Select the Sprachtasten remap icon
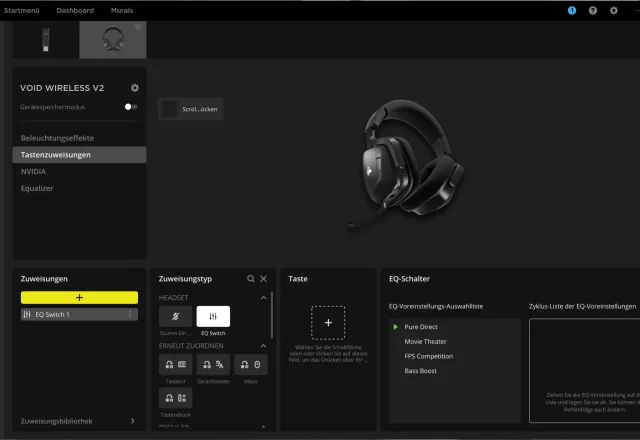Viewport: 640px width, 440px height. tap(213, 365)
